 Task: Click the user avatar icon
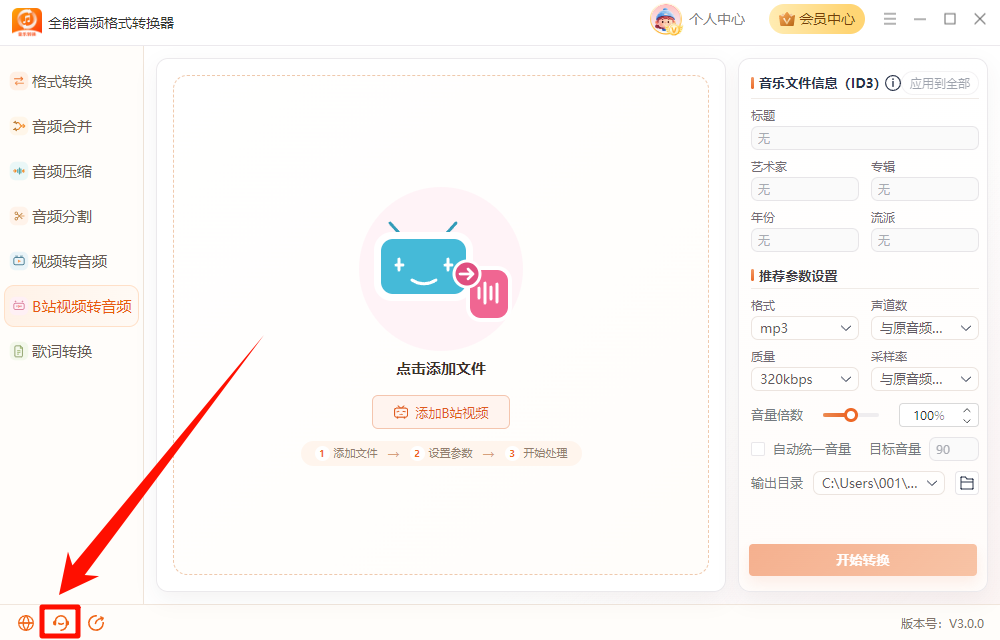[x=666, y=20]
